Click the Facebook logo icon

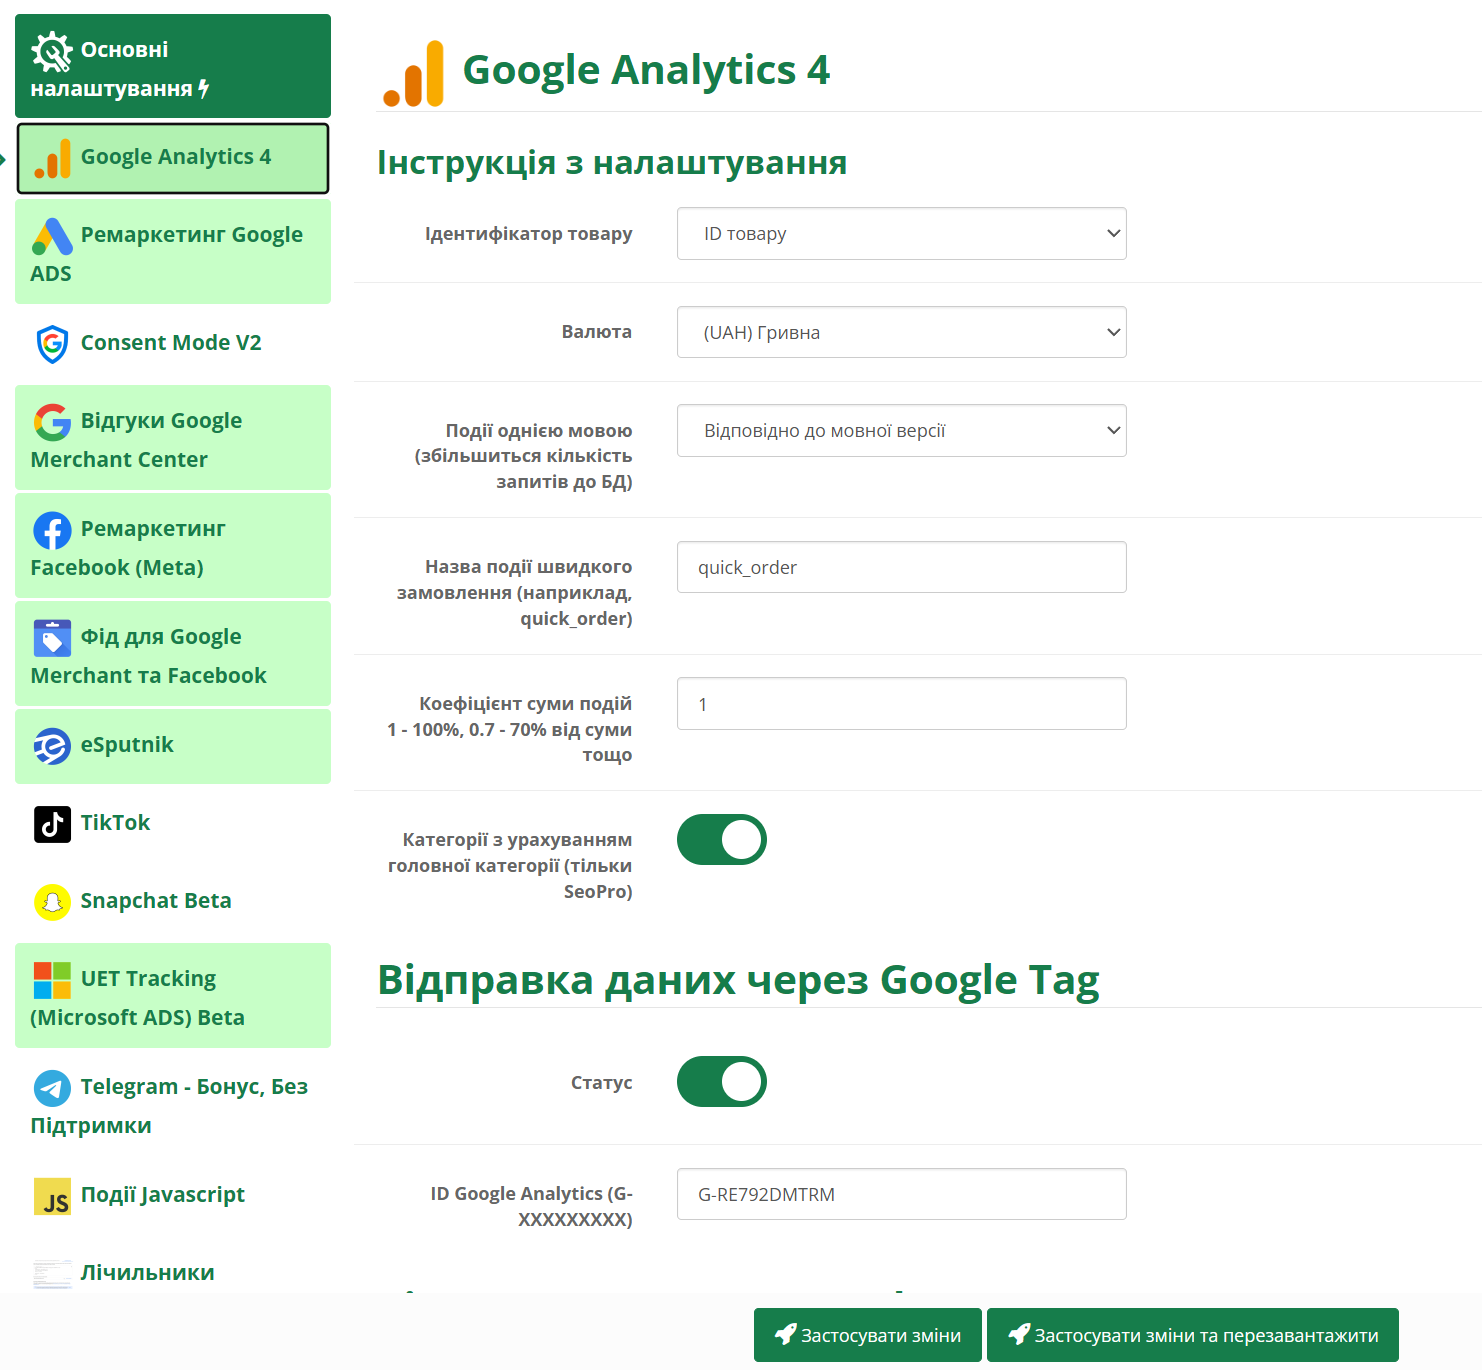pyautogui.click(x=52, y=530)
